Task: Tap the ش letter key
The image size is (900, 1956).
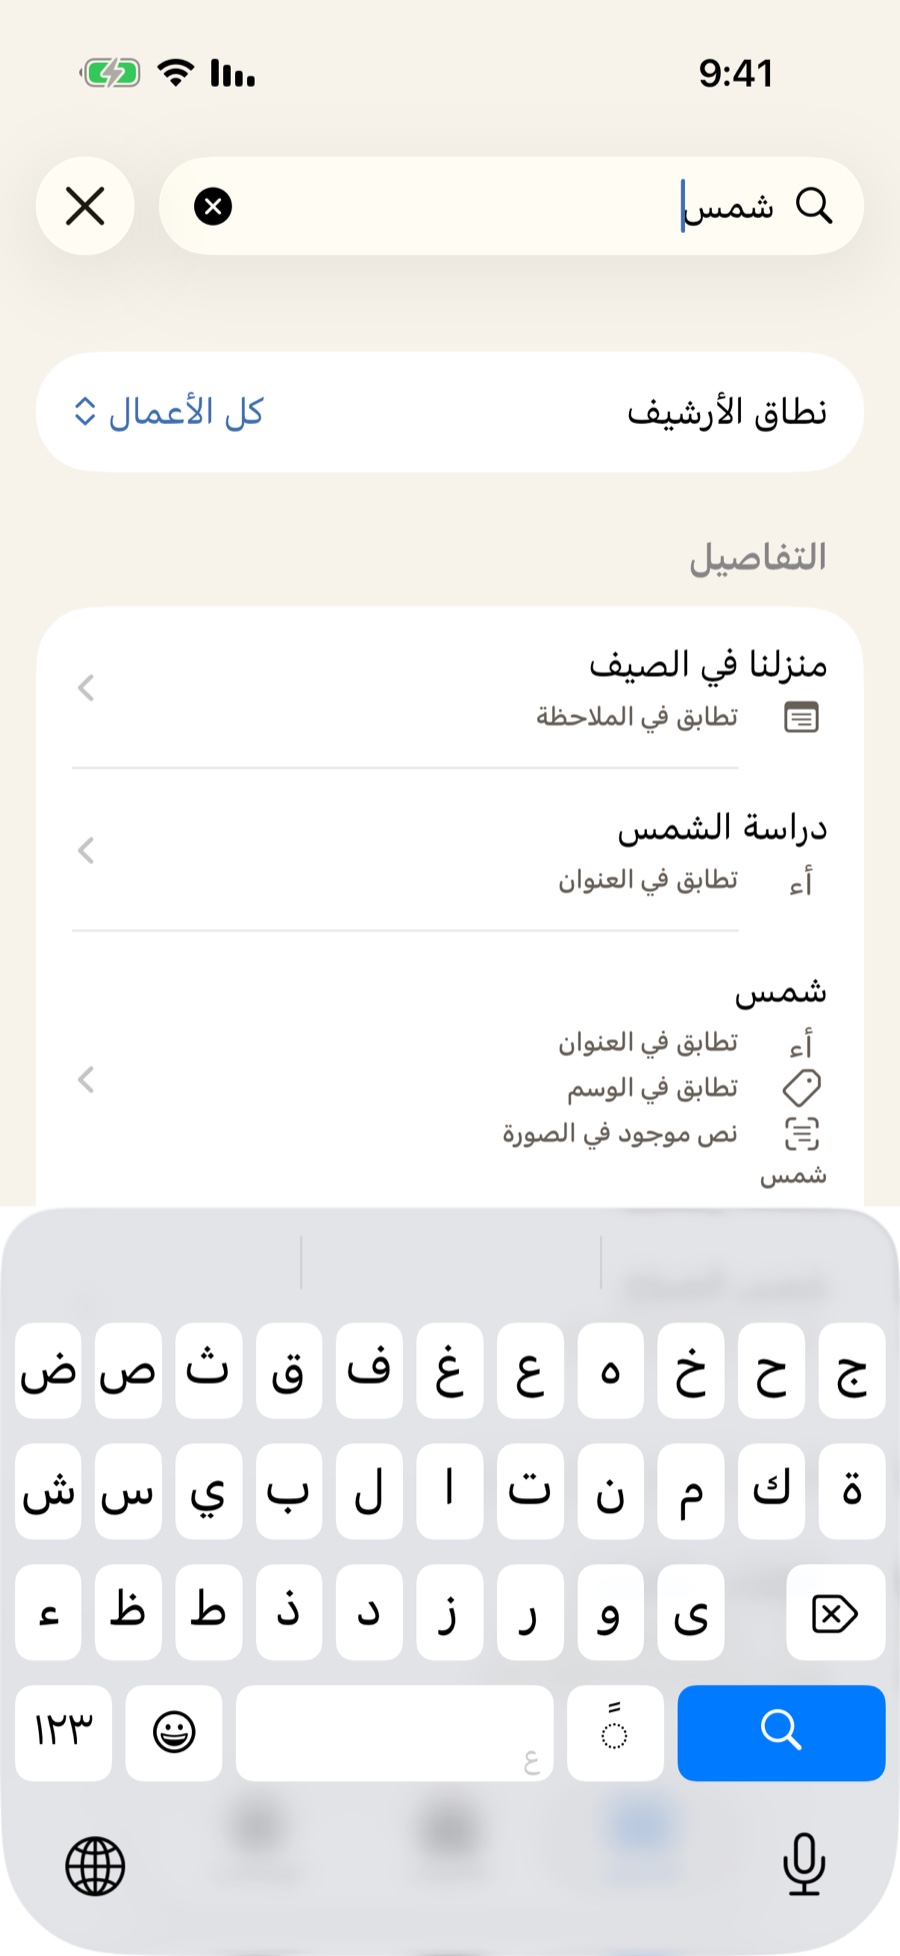Action: coord(48,1491)
